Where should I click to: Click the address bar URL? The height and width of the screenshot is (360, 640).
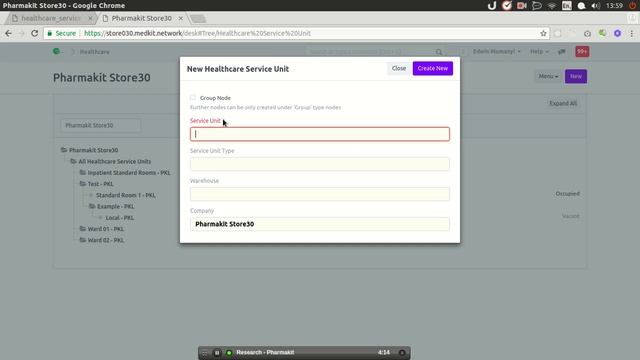pyautogui.click(x=198, y=33)
